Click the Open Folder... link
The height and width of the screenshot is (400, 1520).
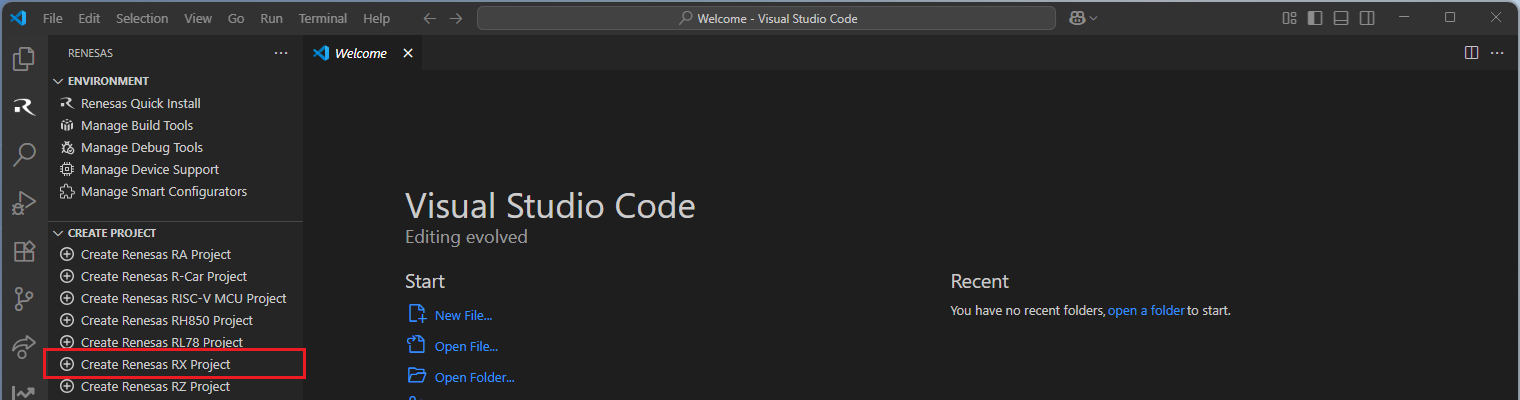click(474, 377)
